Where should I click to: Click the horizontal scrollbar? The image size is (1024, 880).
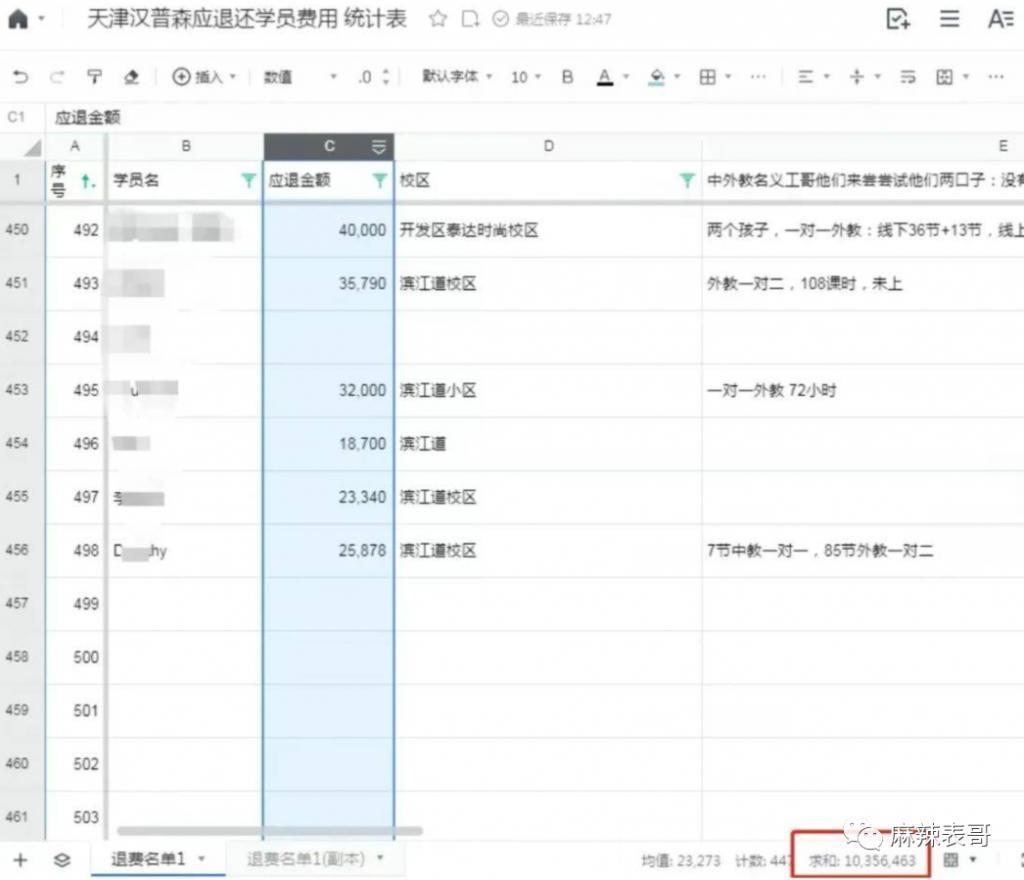[270, 831]
